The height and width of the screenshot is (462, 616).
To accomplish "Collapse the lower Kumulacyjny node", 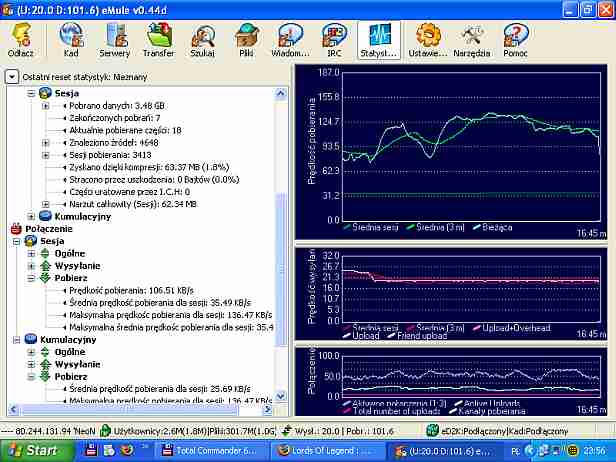I will [16, 339].
